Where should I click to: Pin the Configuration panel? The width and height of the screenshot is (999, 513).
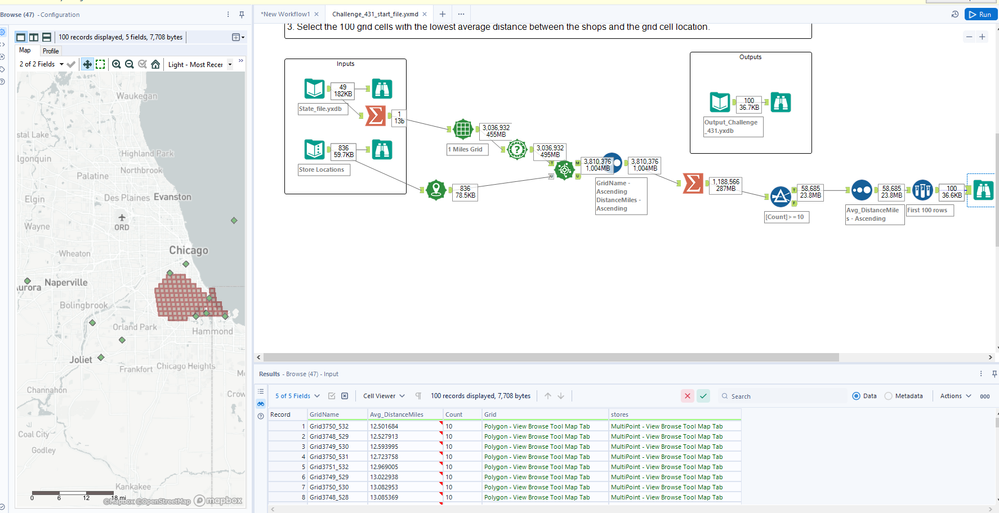click(241, 14)
